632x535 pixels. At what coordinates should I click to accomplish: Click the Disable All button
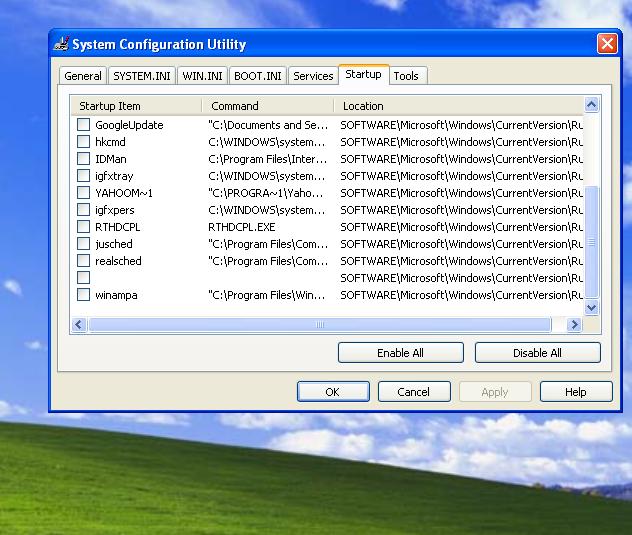click(537, 353)
